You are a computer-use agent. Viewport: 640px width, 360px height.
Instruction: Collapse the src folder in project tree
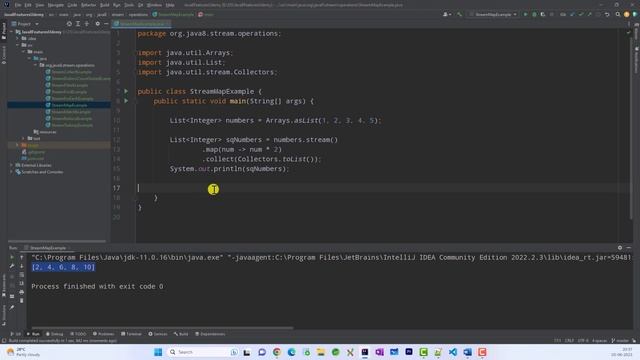tap(18, 45)
